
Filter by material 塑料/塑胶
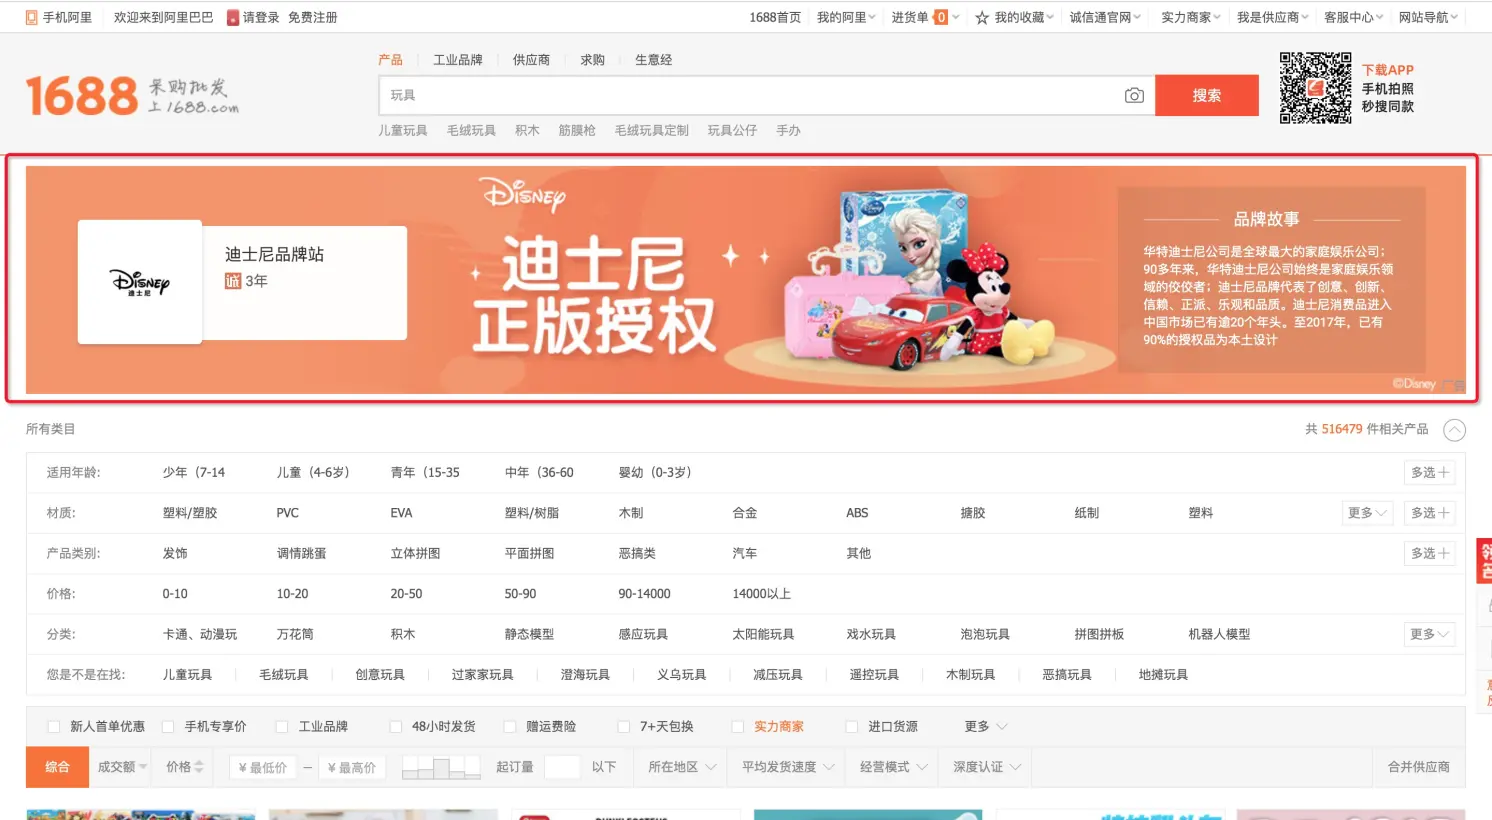190,513
